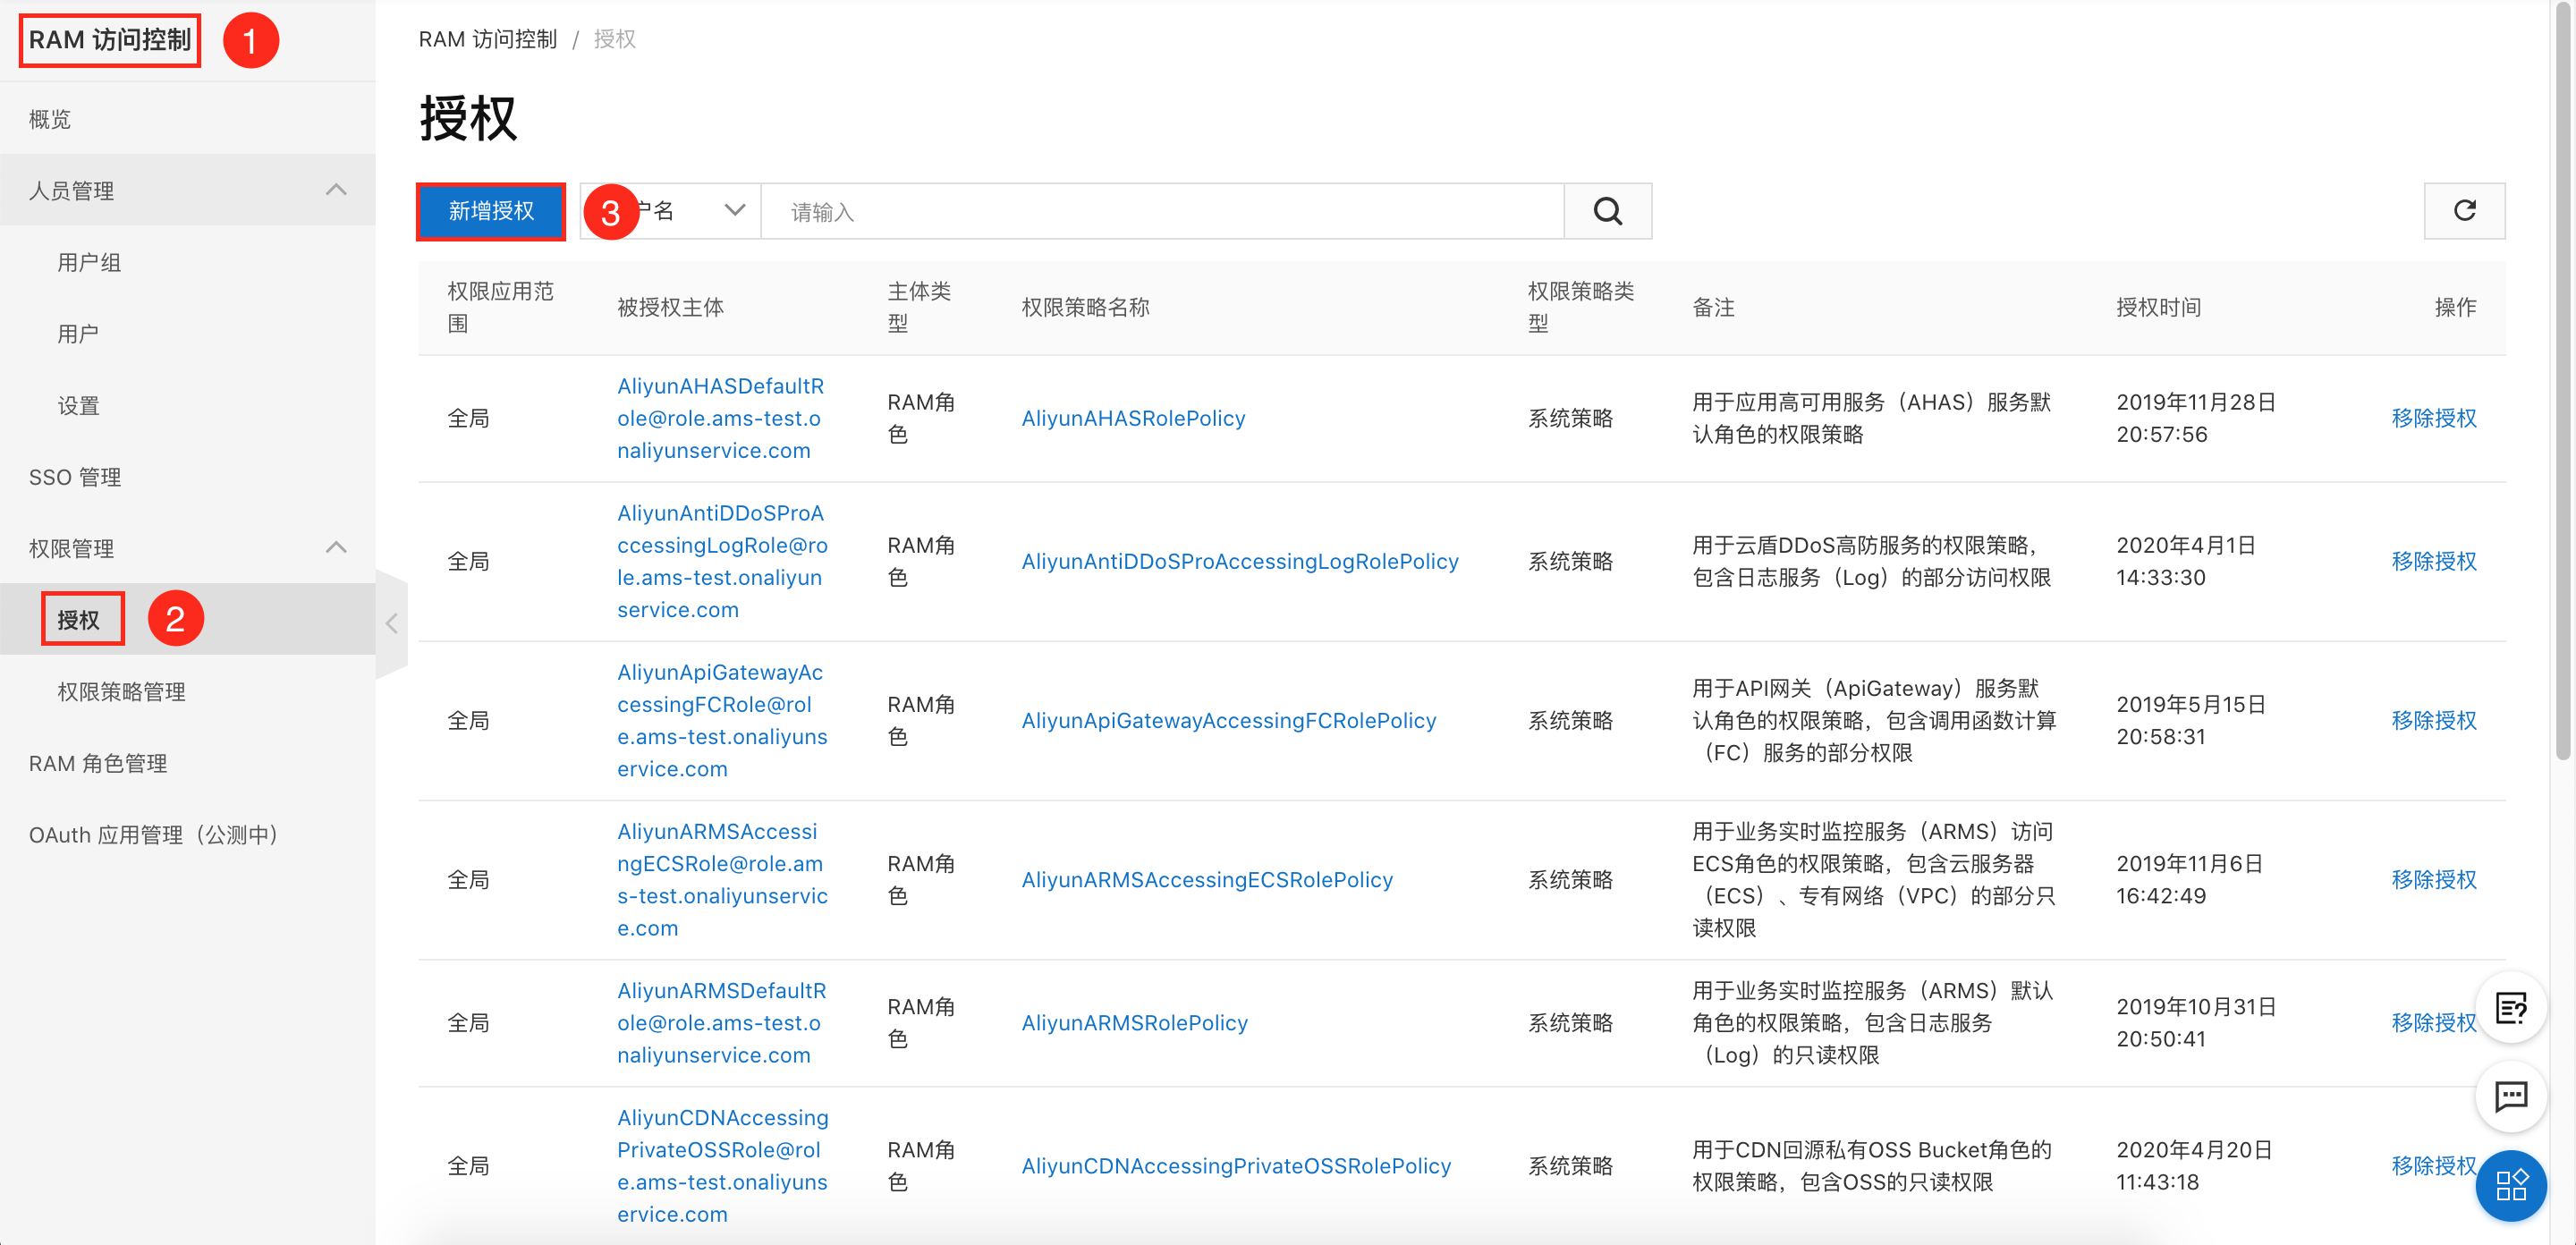Click the refresh icon button

coord(2464,211)
